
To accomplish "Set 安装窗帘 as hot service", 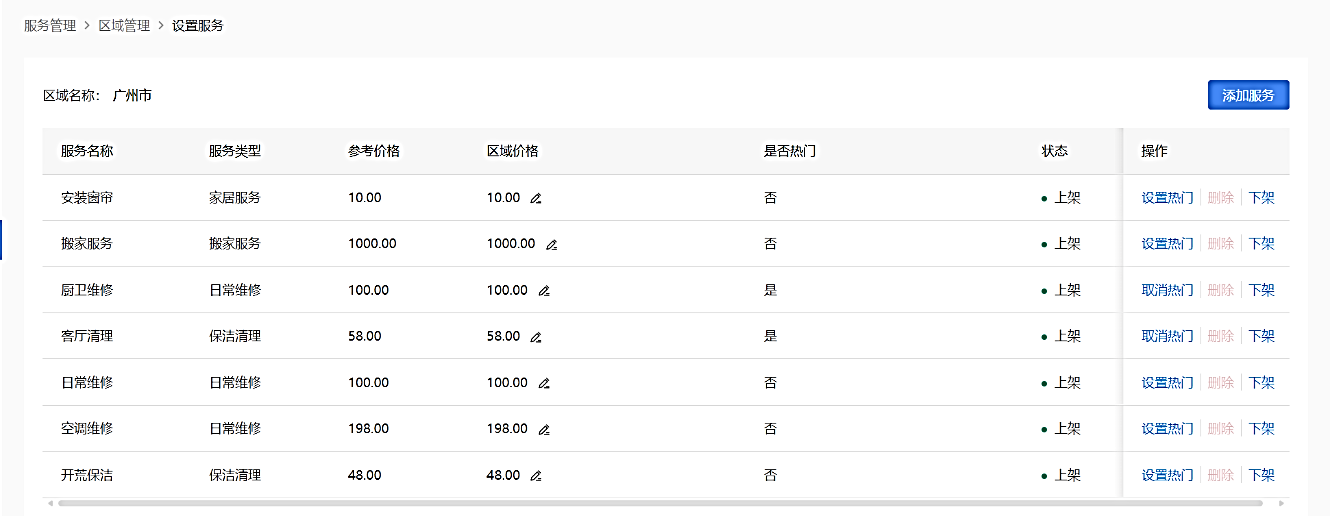I will click(1167, 198).
